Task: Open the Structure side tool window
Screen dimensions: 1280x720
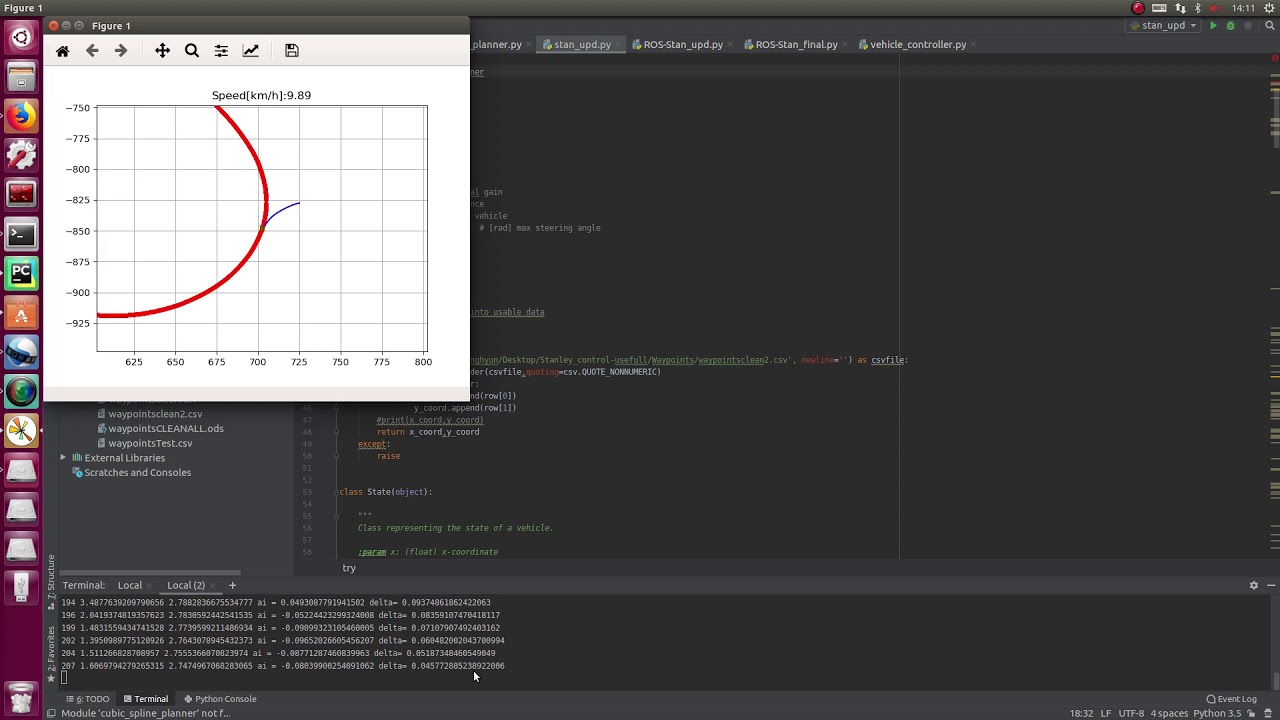Action: 51,582
